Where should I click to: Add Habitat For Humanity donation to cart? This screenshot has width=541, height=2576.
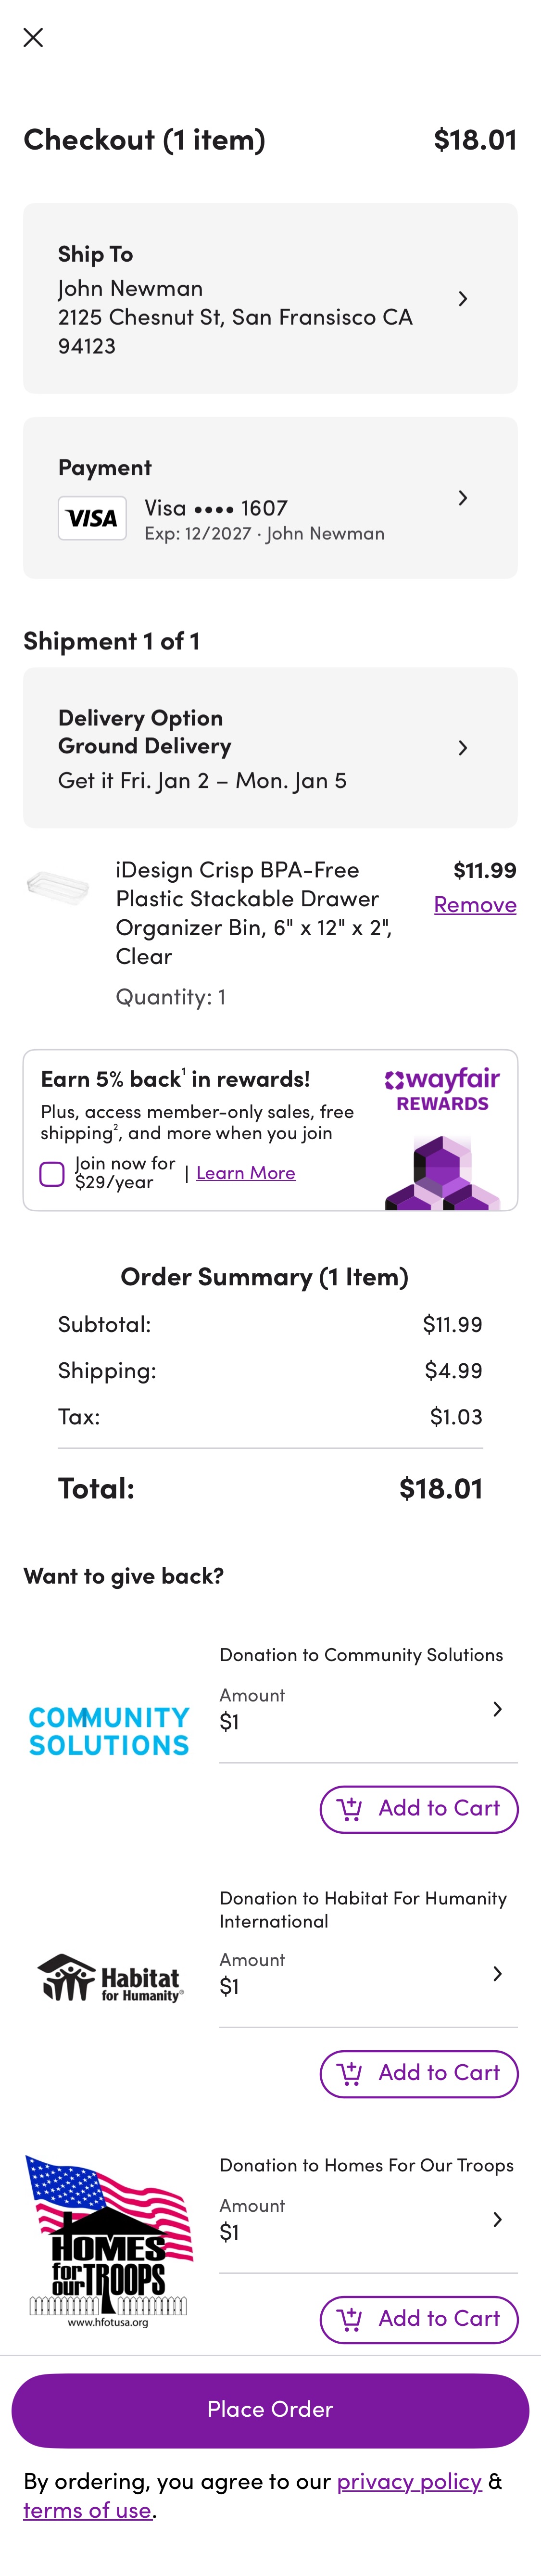point(418,2073)
